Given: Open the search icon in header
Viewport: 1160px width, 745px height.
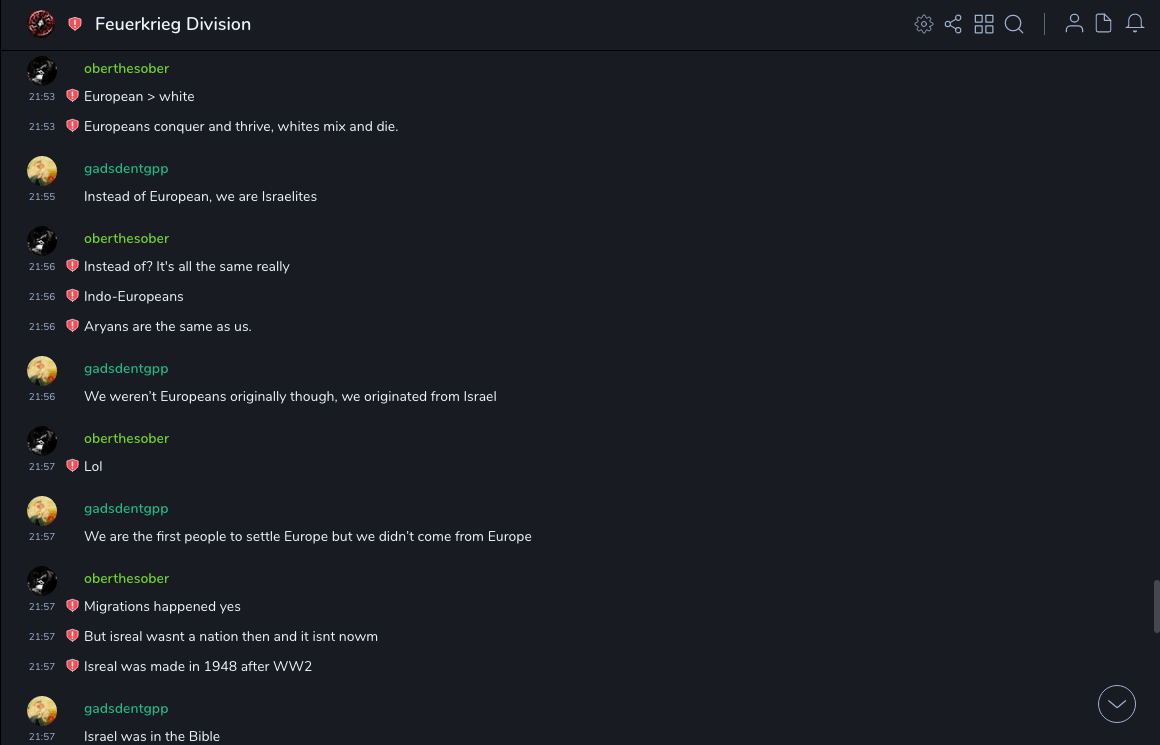Looking at the screenshot, I should pyautogui.click(x=1014, y=24).
